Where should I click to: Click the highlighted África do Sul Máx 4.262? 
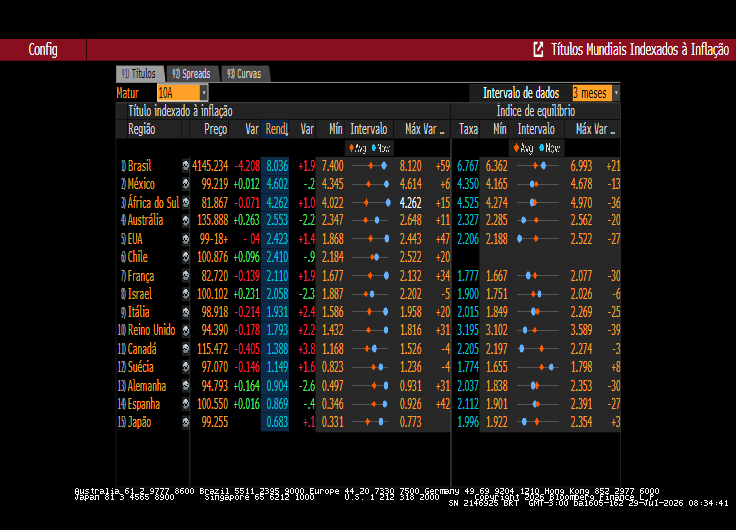pos(410,202)
